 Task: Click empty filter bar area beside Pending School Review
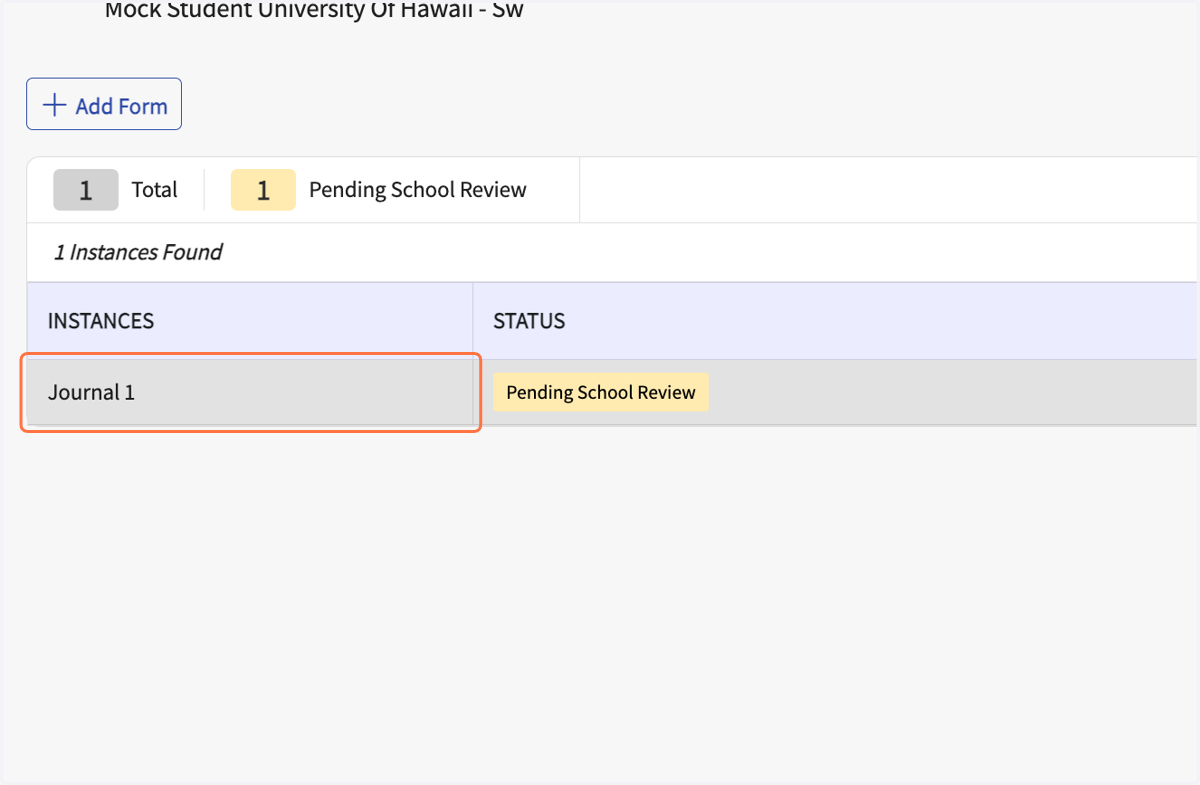(x=888, y=190)
